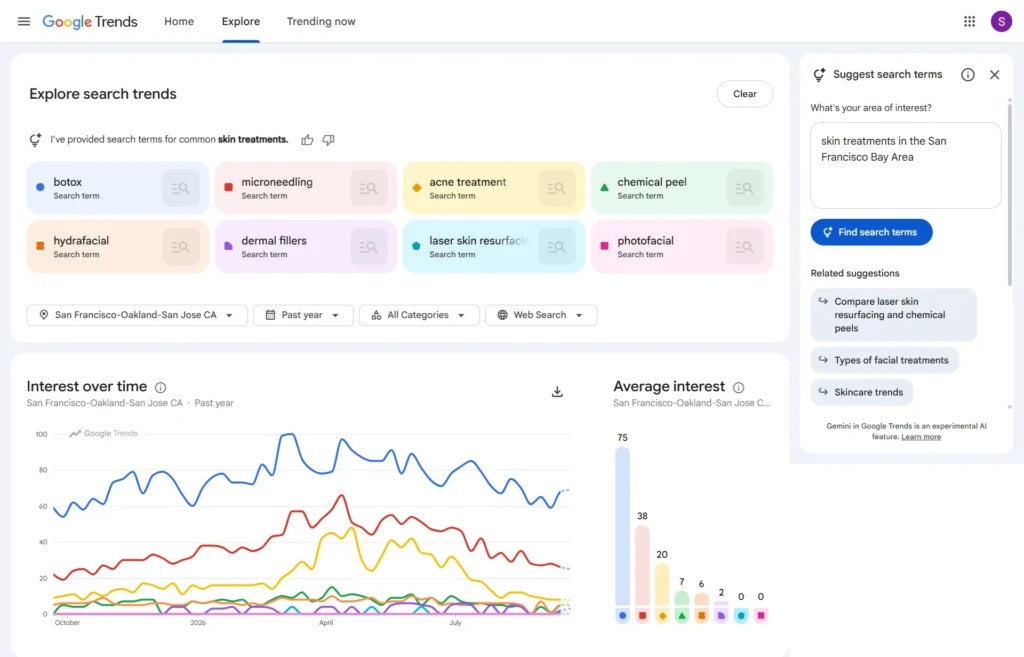The height and width of the screenshot is (657, 1024).
Task: Open the Google apps grid
Action: (x=969, y=22)
